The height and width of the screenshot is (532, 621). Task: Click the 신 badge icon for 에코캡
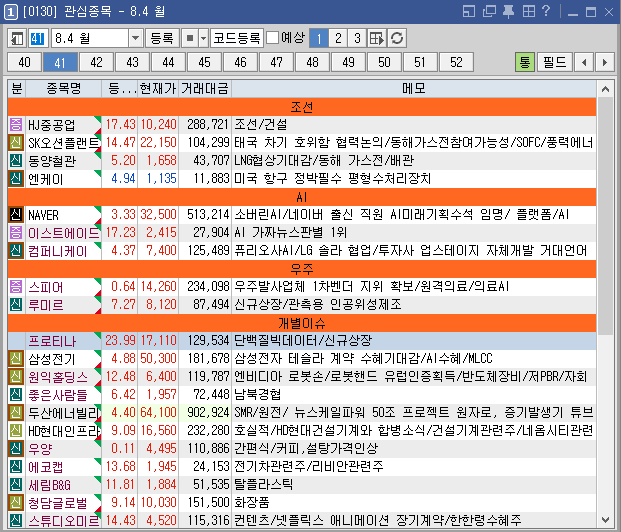click(x=16, y=467)
